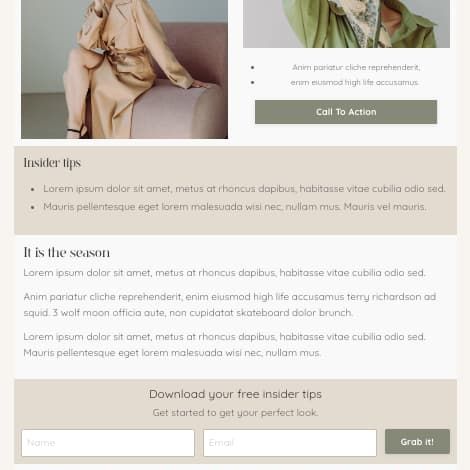The height and width of the screenshot is (470, 470).
Task: Click the floral scarf in the green jacket photo
Action: [360, 20]
